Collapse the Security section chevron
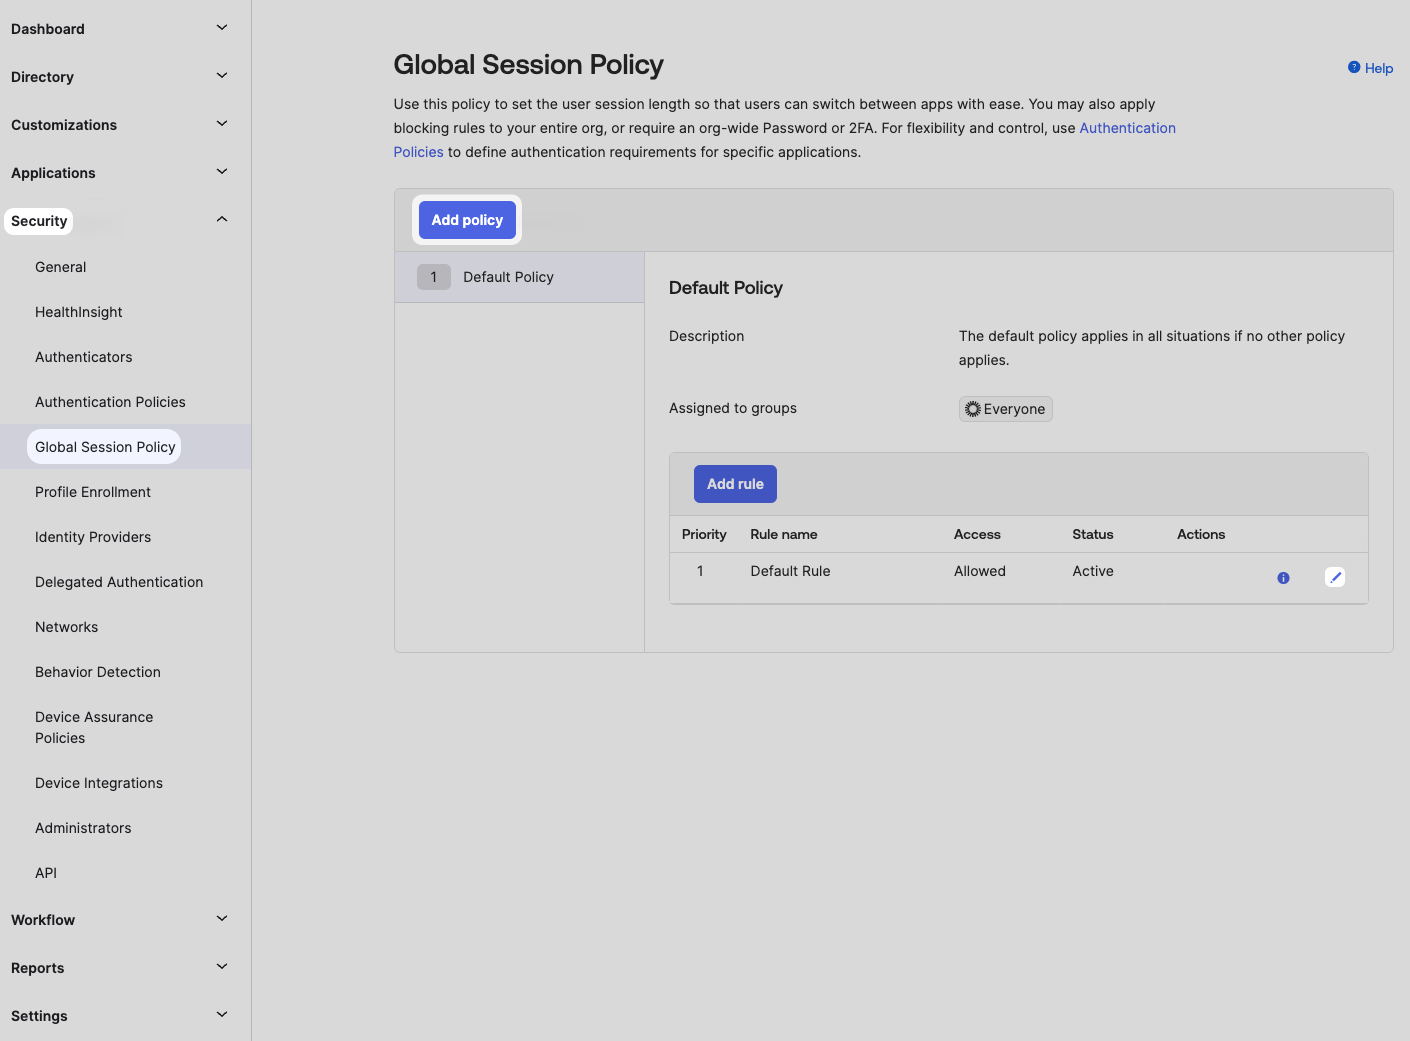This screenshot has width=1410, height=1041. (x=222, y=220)
